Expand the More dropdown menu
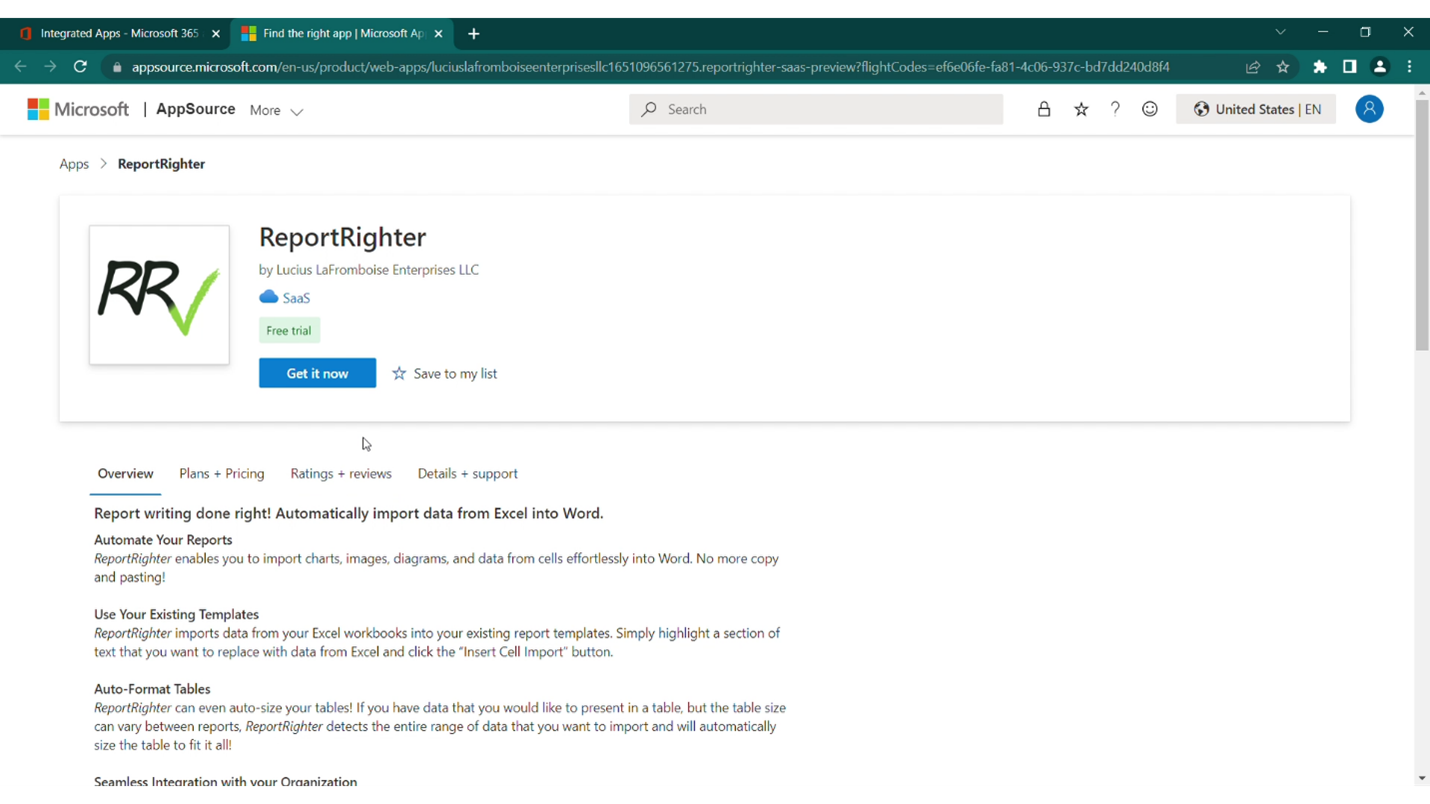The width and height of the screenshot is (1430, 804). click(276, 111)
